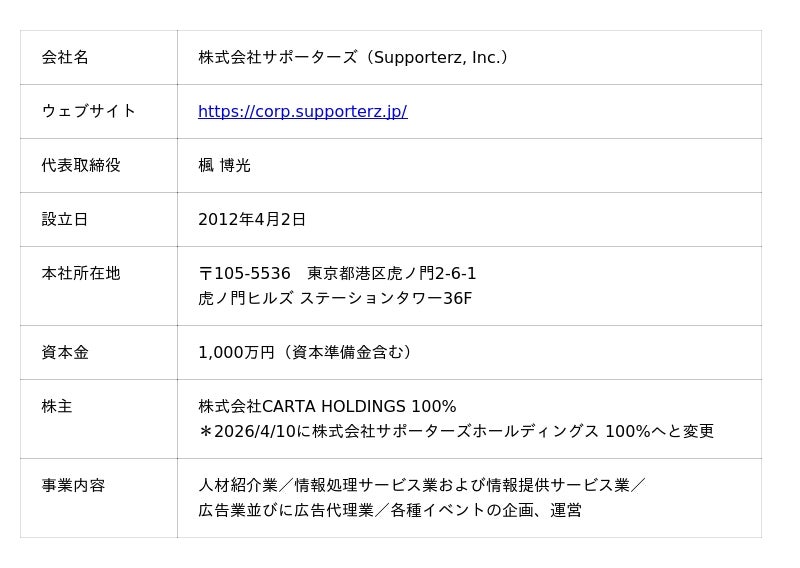Open the corp.supporterz.jp website link
Viewport: 800px width, 568px height.
click(x=302, y=111)
